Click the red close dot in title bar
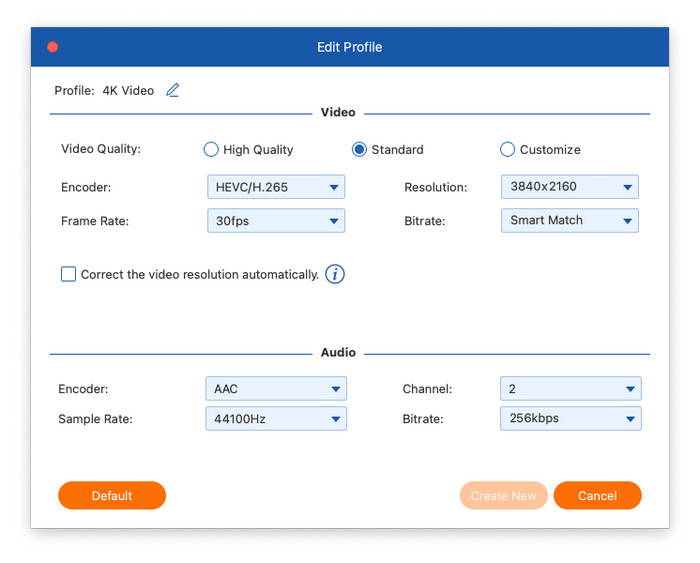 53,47
